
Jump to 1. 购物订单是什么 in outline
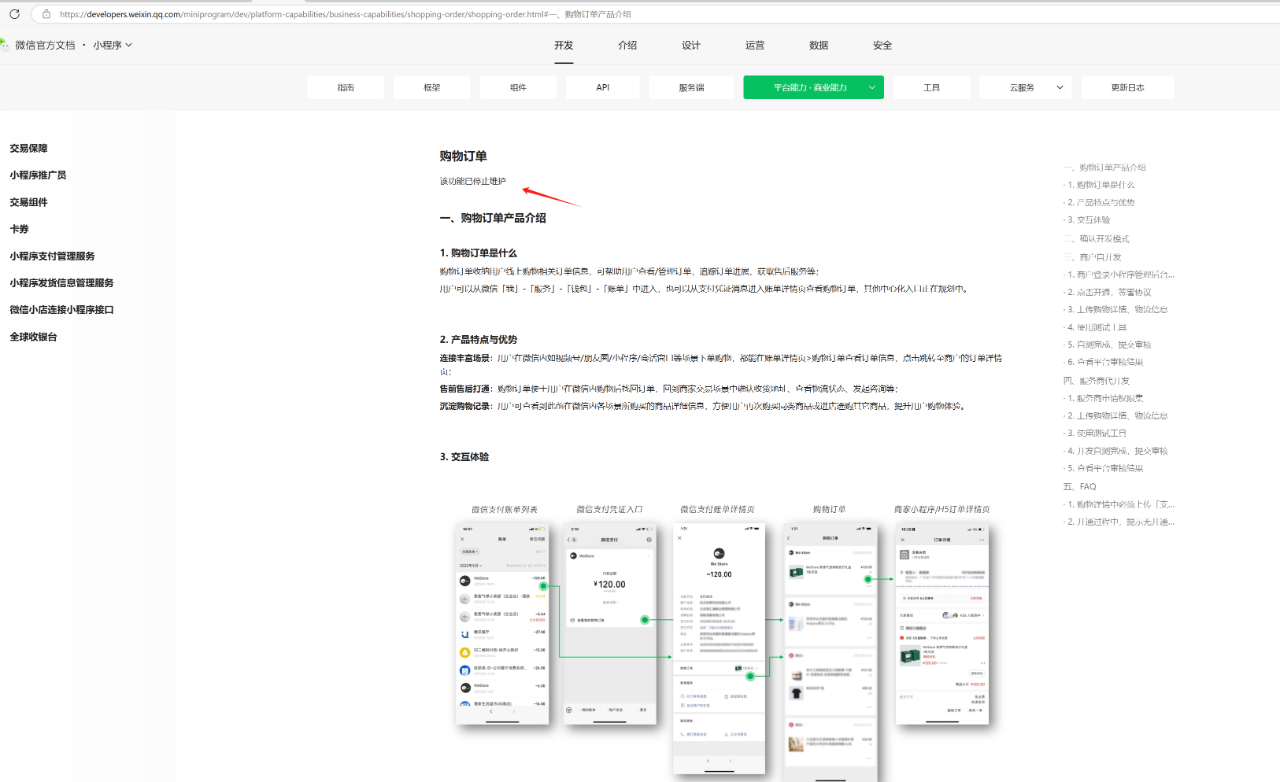pyautogui.click(x=1099, y=185)
